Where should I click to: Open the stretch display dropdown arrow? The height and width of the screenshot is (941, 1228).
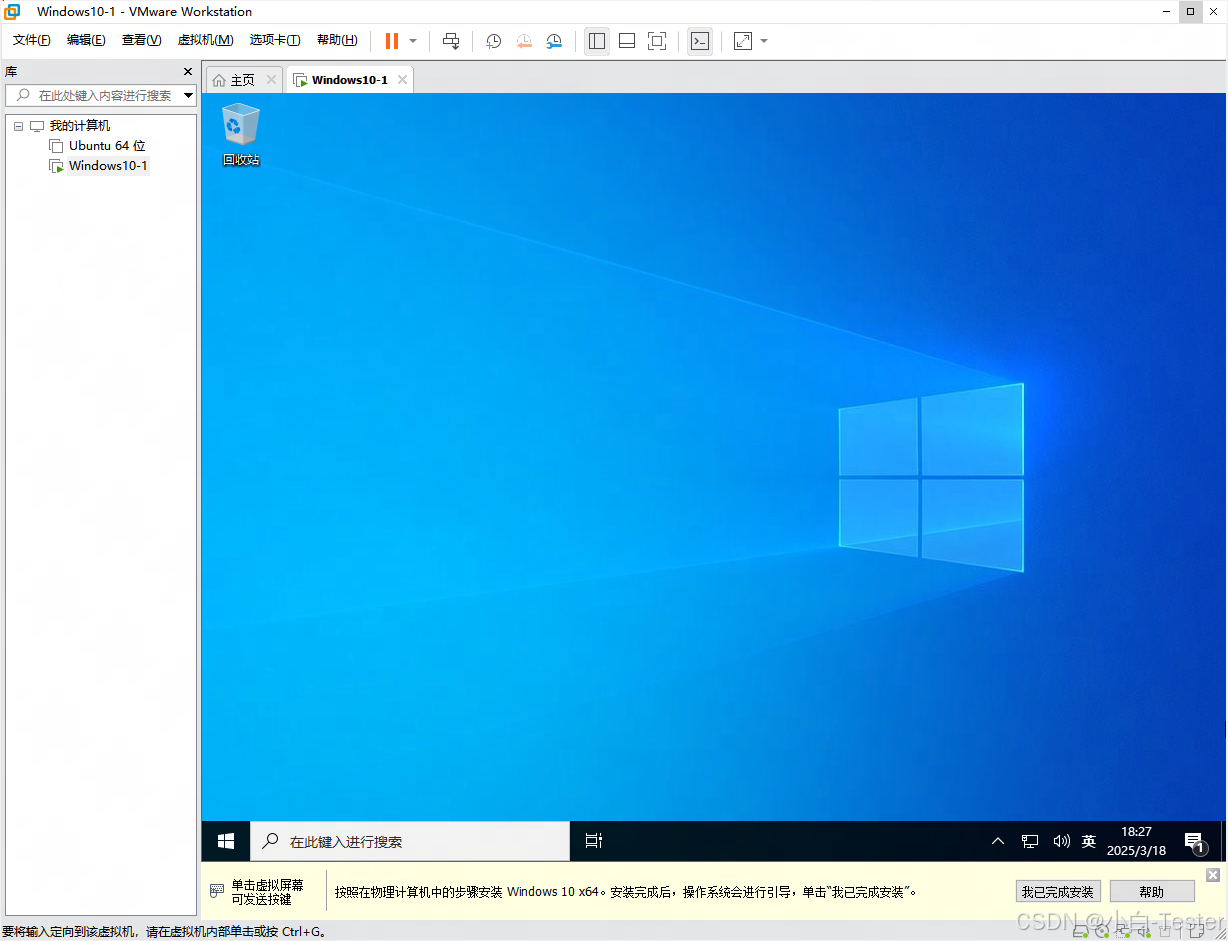[764, 41]
